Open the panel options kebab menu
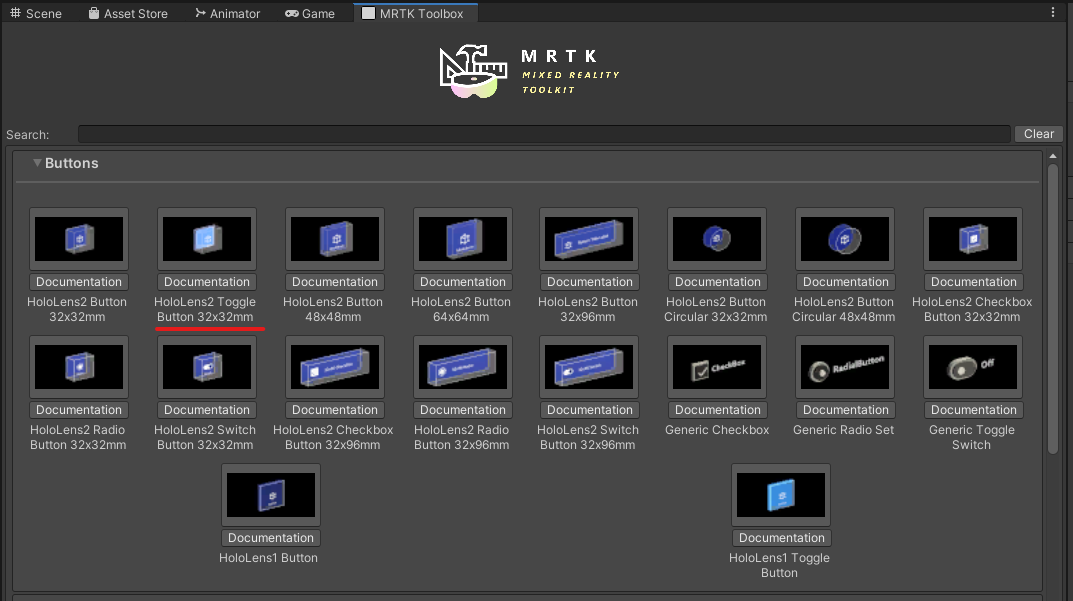The image size is (1073, 601). [1052, 12]
